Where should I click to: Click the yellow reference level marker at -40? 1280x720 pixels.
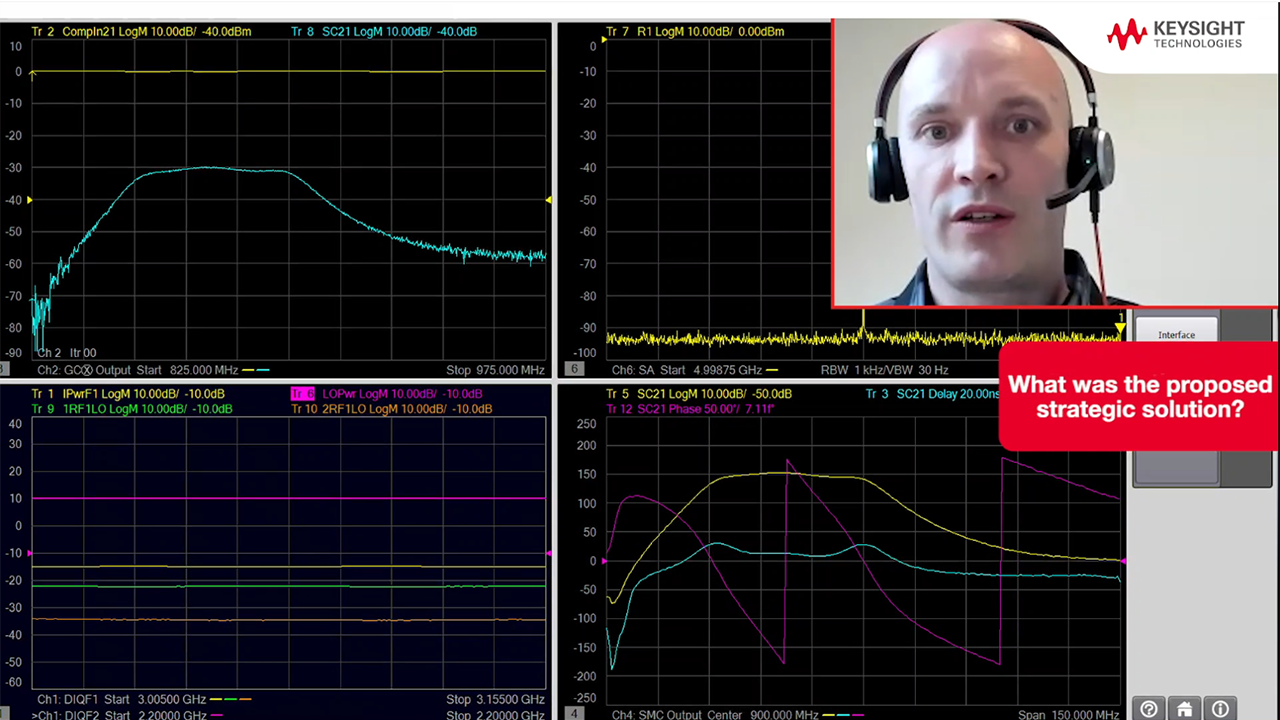(29, 200)
